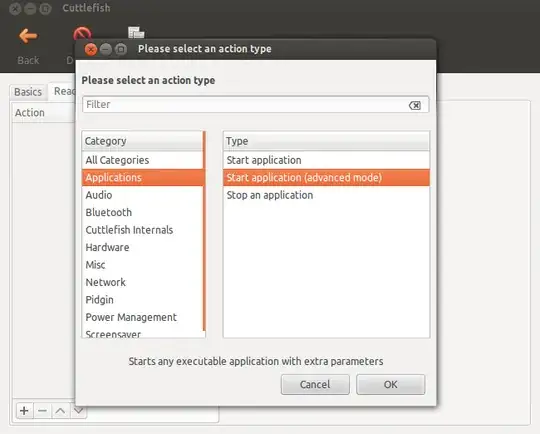Click the category list orange scrollbar

(204, 231)
